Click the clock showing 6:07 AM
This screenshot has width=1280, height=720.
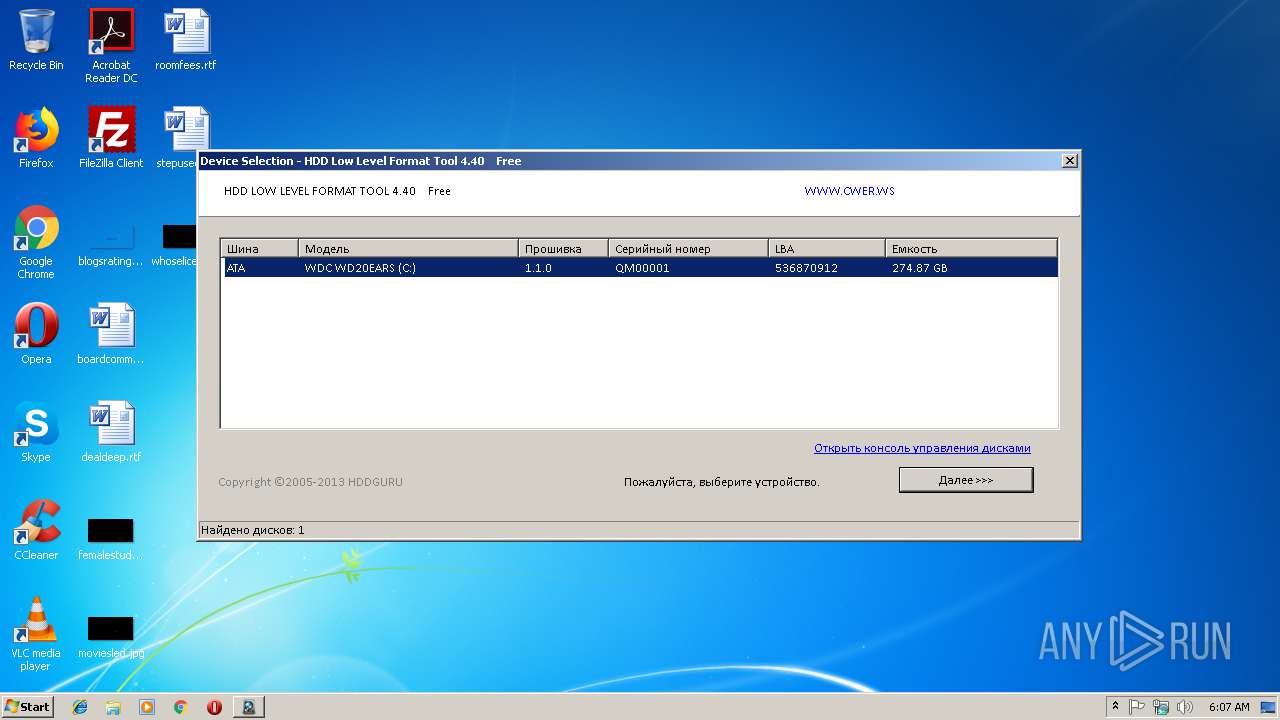(1229, 707)
